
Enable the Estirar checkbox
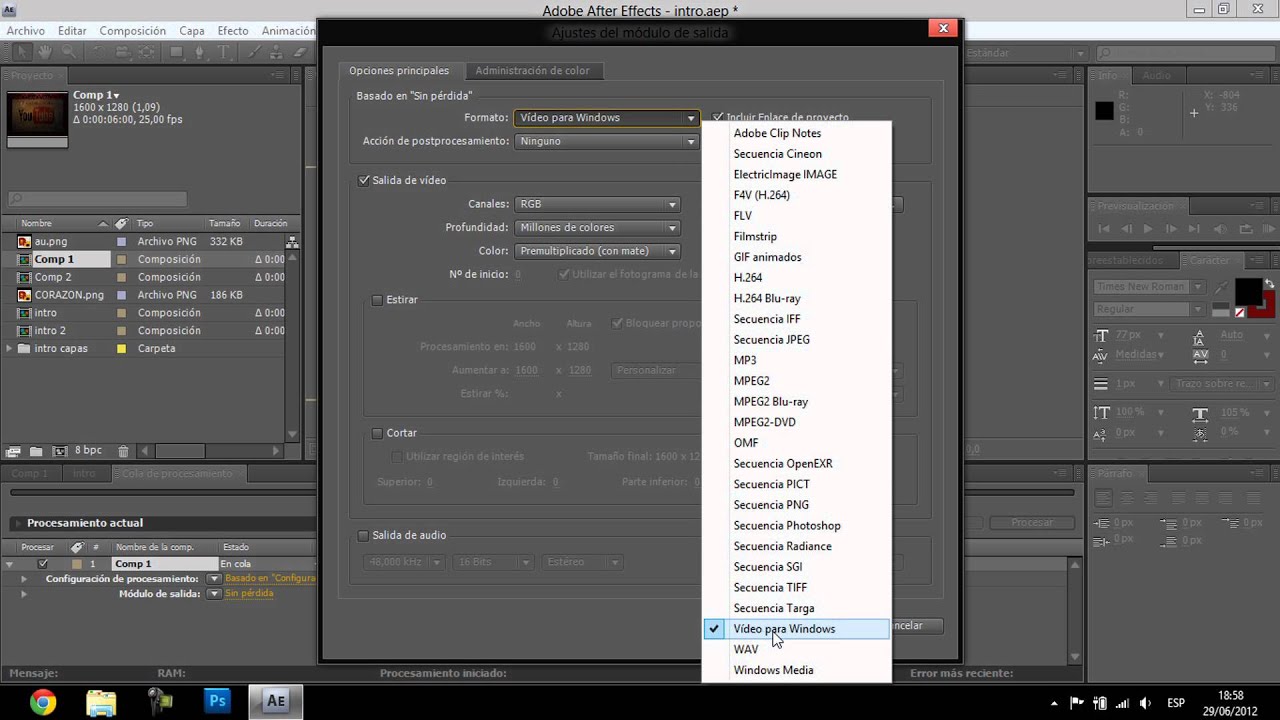pos(377,300)
